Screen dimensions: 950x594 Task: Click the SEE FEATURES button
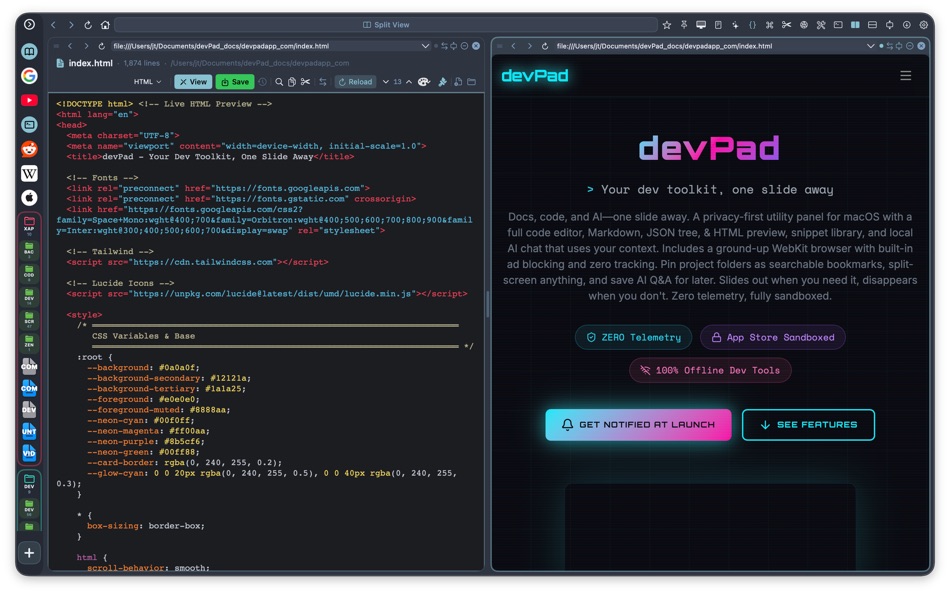(808, 424)
